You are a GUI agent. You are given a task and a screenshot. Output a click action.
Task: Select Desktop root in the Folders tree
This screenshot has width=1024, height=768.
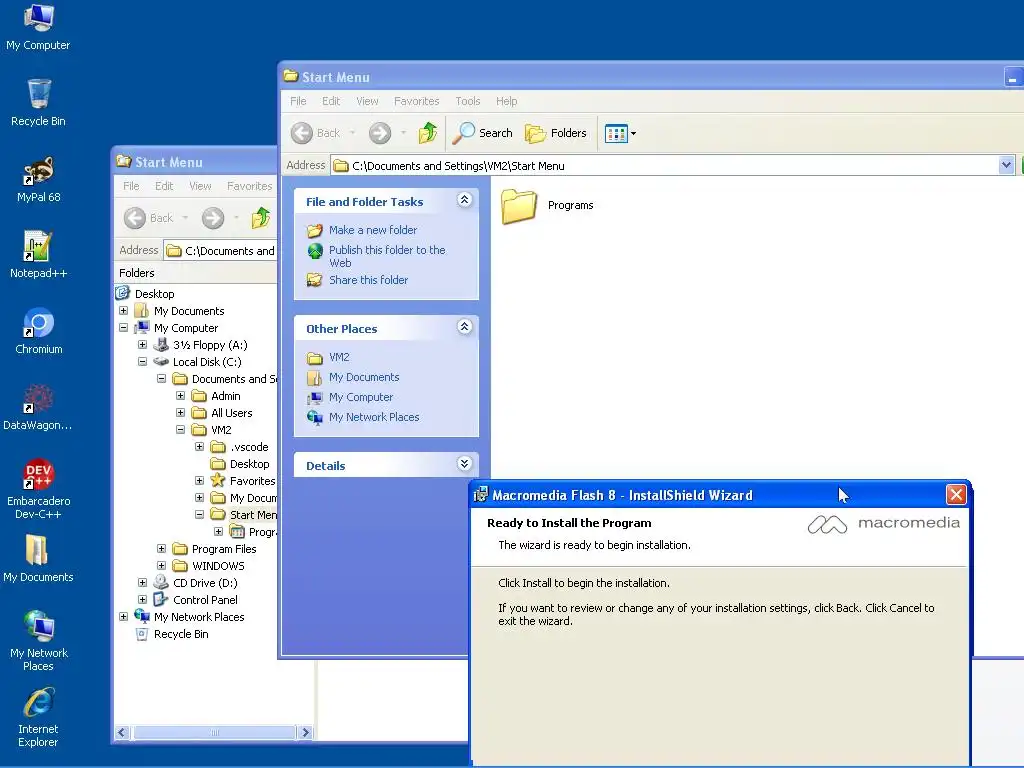[154, 294]
